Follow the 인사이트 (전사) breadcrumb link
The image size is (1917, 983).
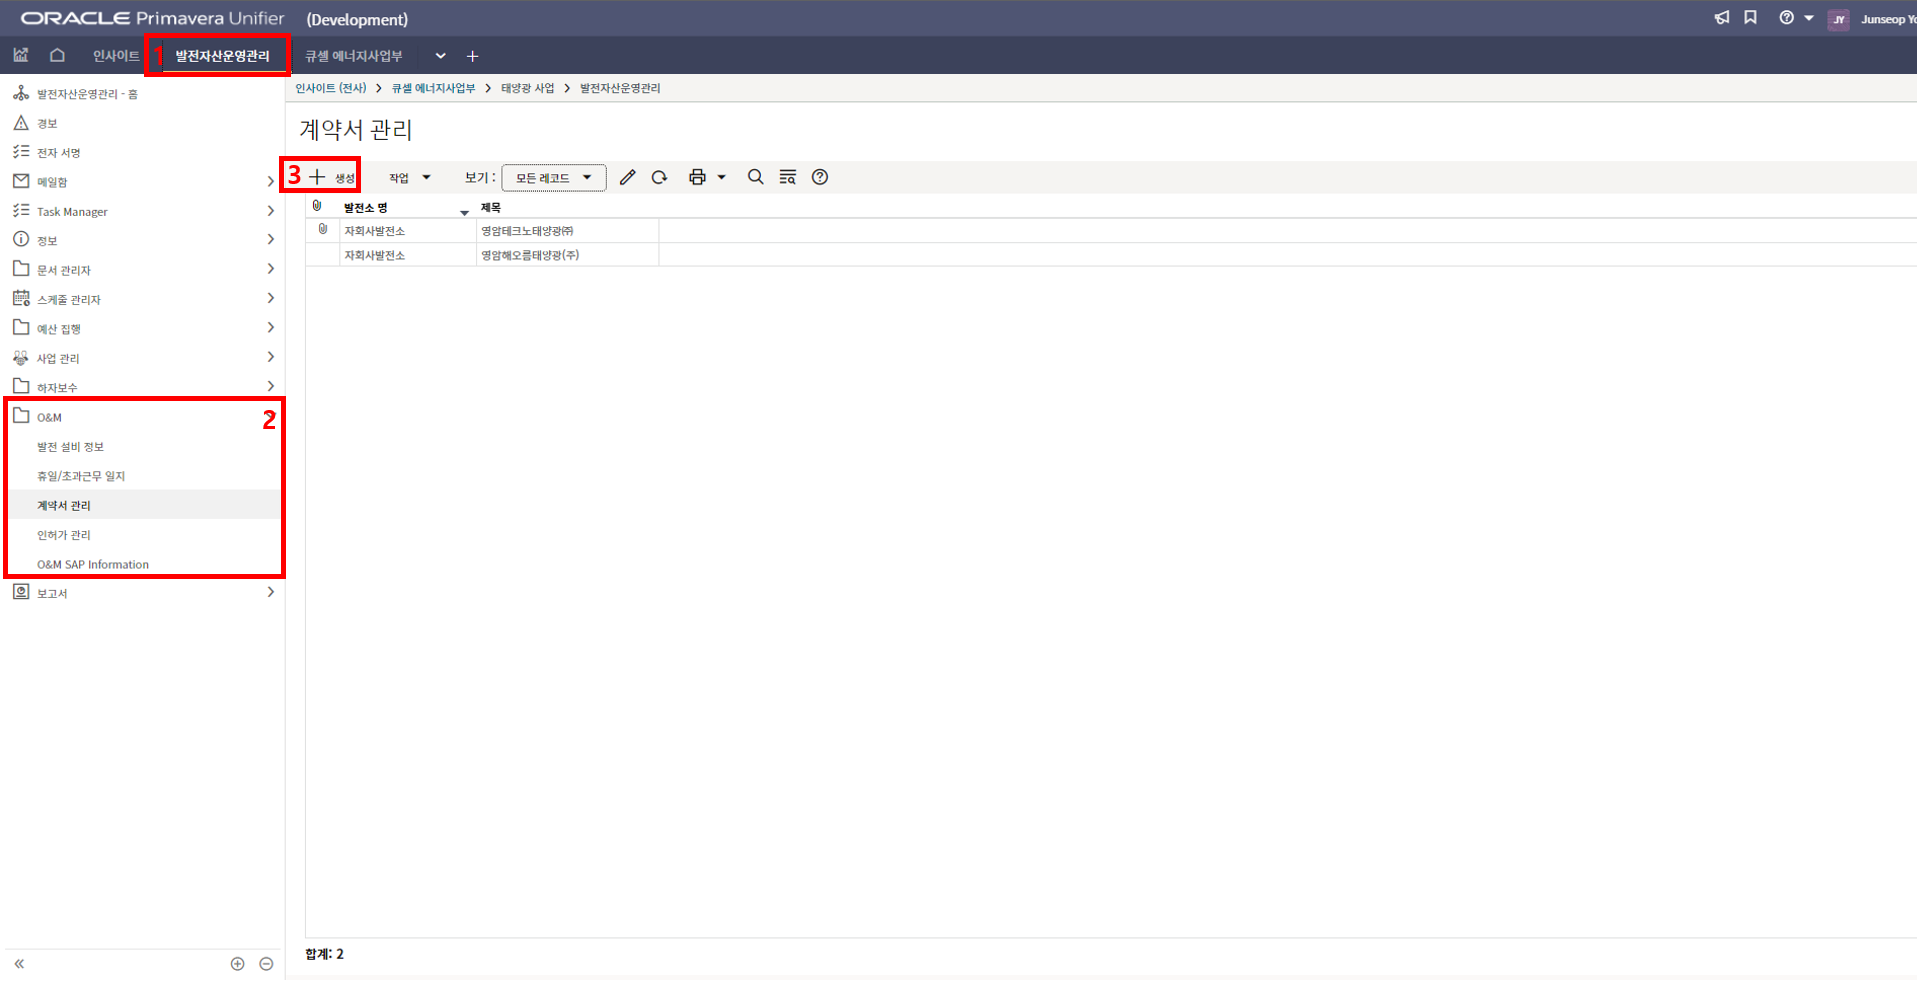330,88
